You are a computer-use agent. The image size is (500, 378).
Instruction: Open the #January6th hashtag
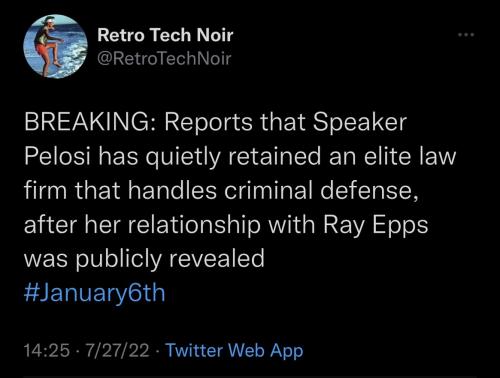point(95,293)
